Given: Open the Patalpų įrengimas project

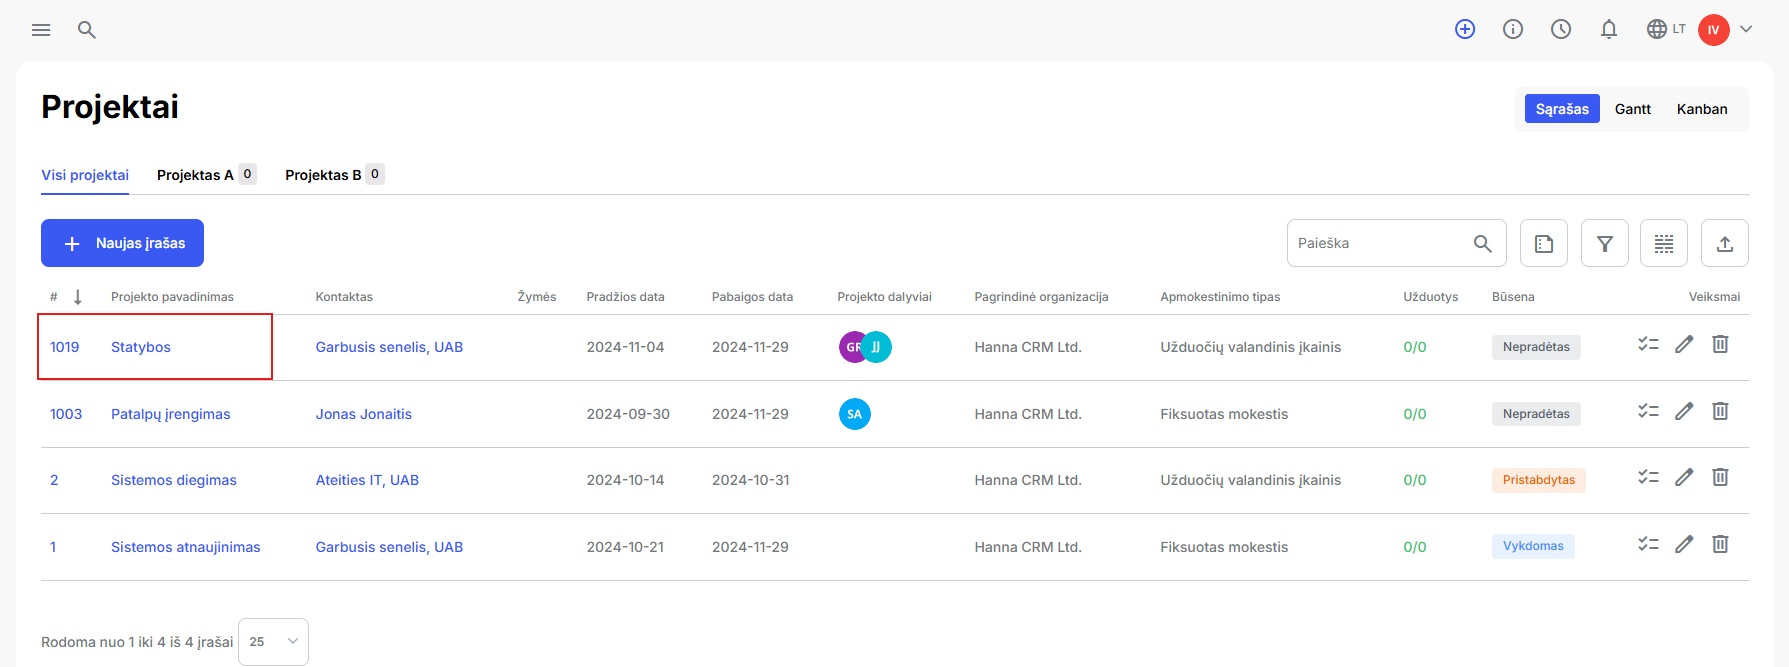Looking at the screenshot, I should pyautogui.click(x=170, y=414).
